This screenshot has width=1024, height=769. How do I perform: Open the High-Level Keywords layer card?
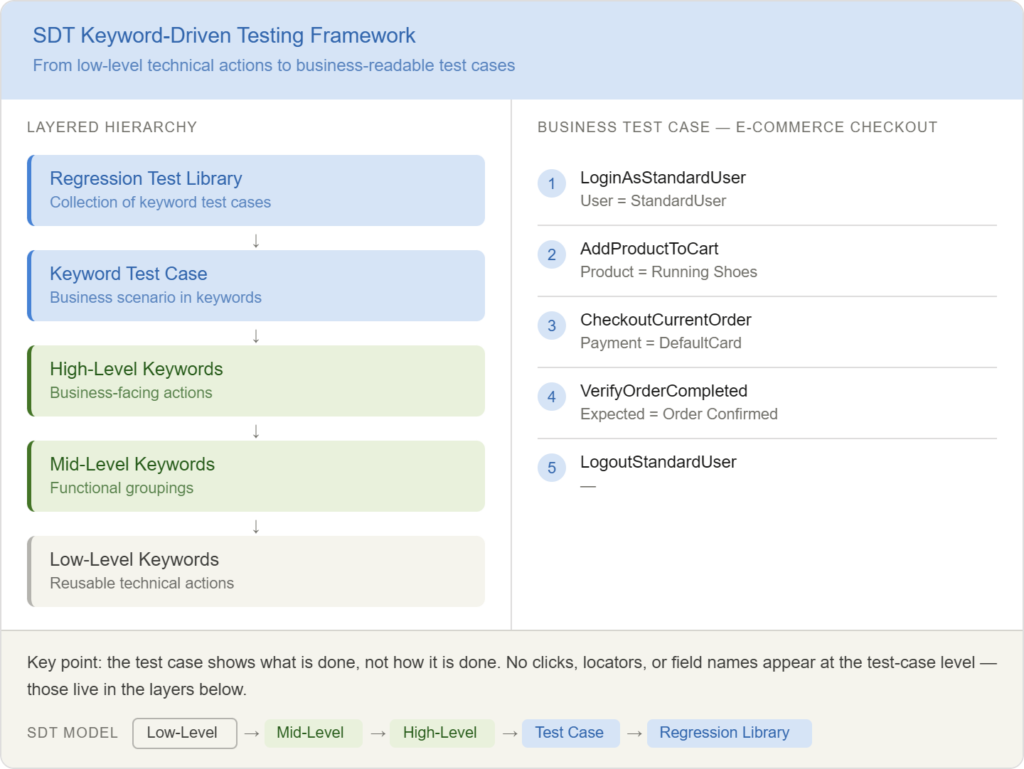258,380
